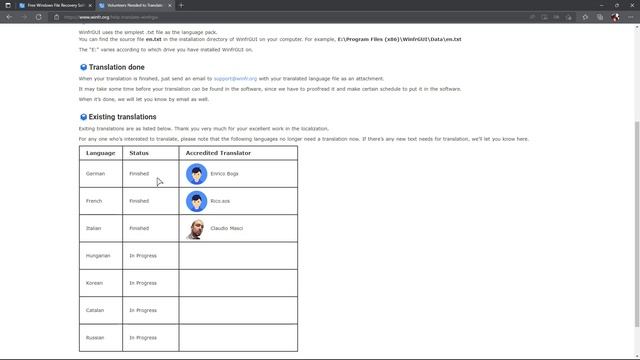
Task: Open the user profile avatar
Action: click(615, 17)
